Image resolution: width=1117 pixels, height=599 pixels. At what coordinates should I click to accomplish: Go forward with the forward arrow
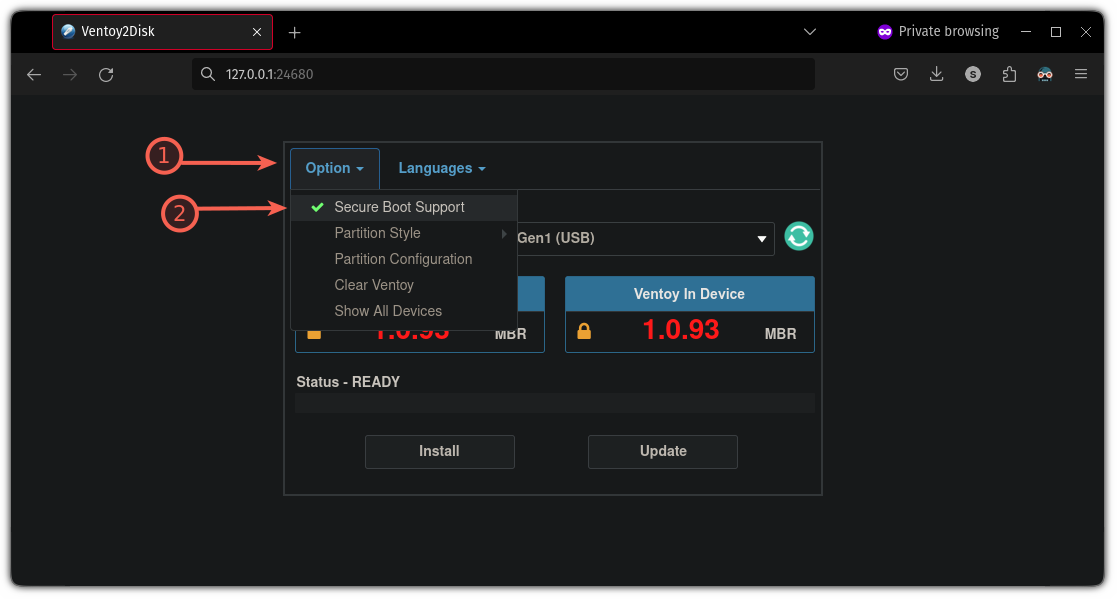(x=70, y=75)
